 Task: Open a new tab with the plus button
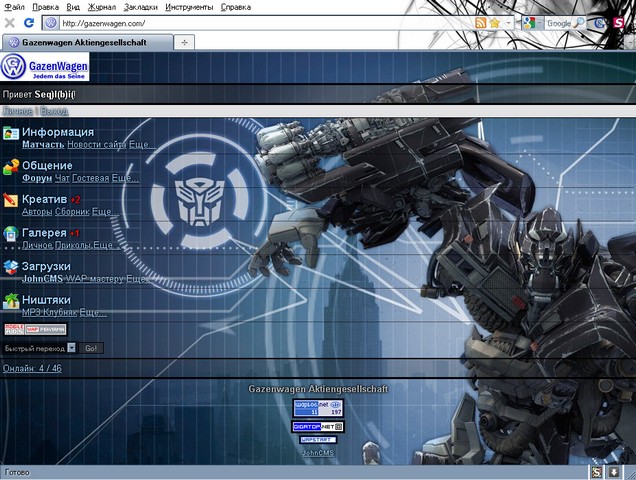pos(184,42)
